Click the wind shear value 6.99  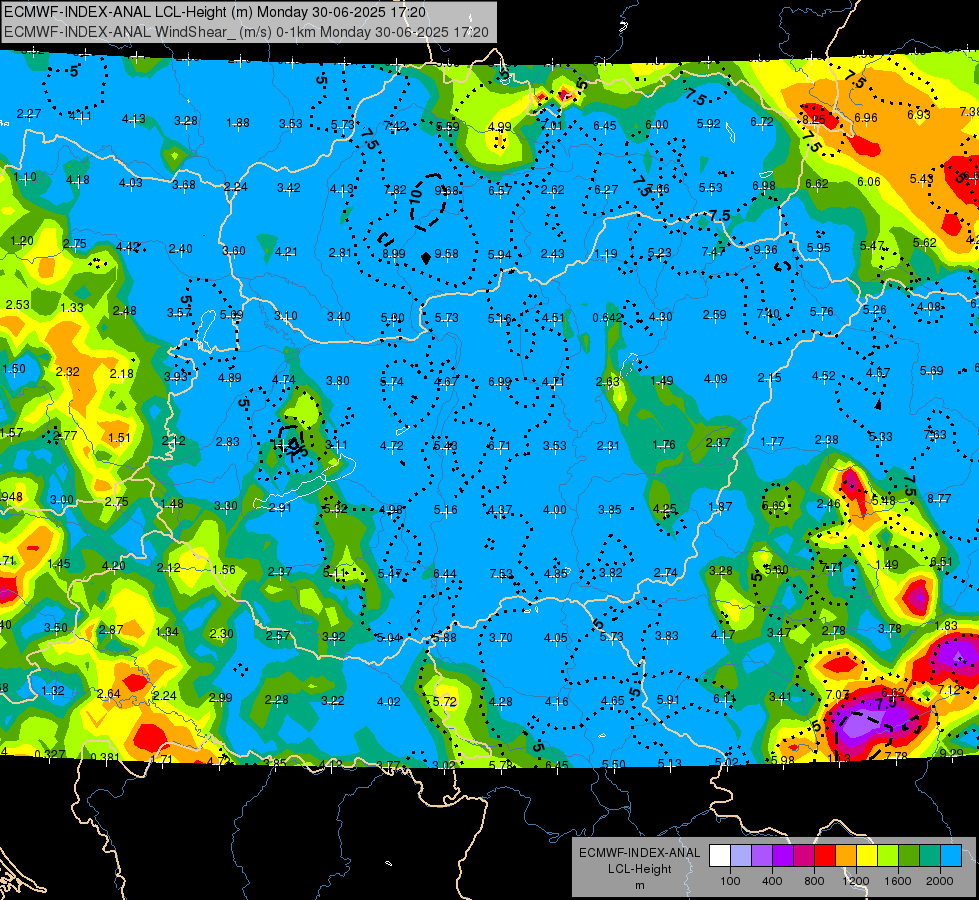coord(499,381)
